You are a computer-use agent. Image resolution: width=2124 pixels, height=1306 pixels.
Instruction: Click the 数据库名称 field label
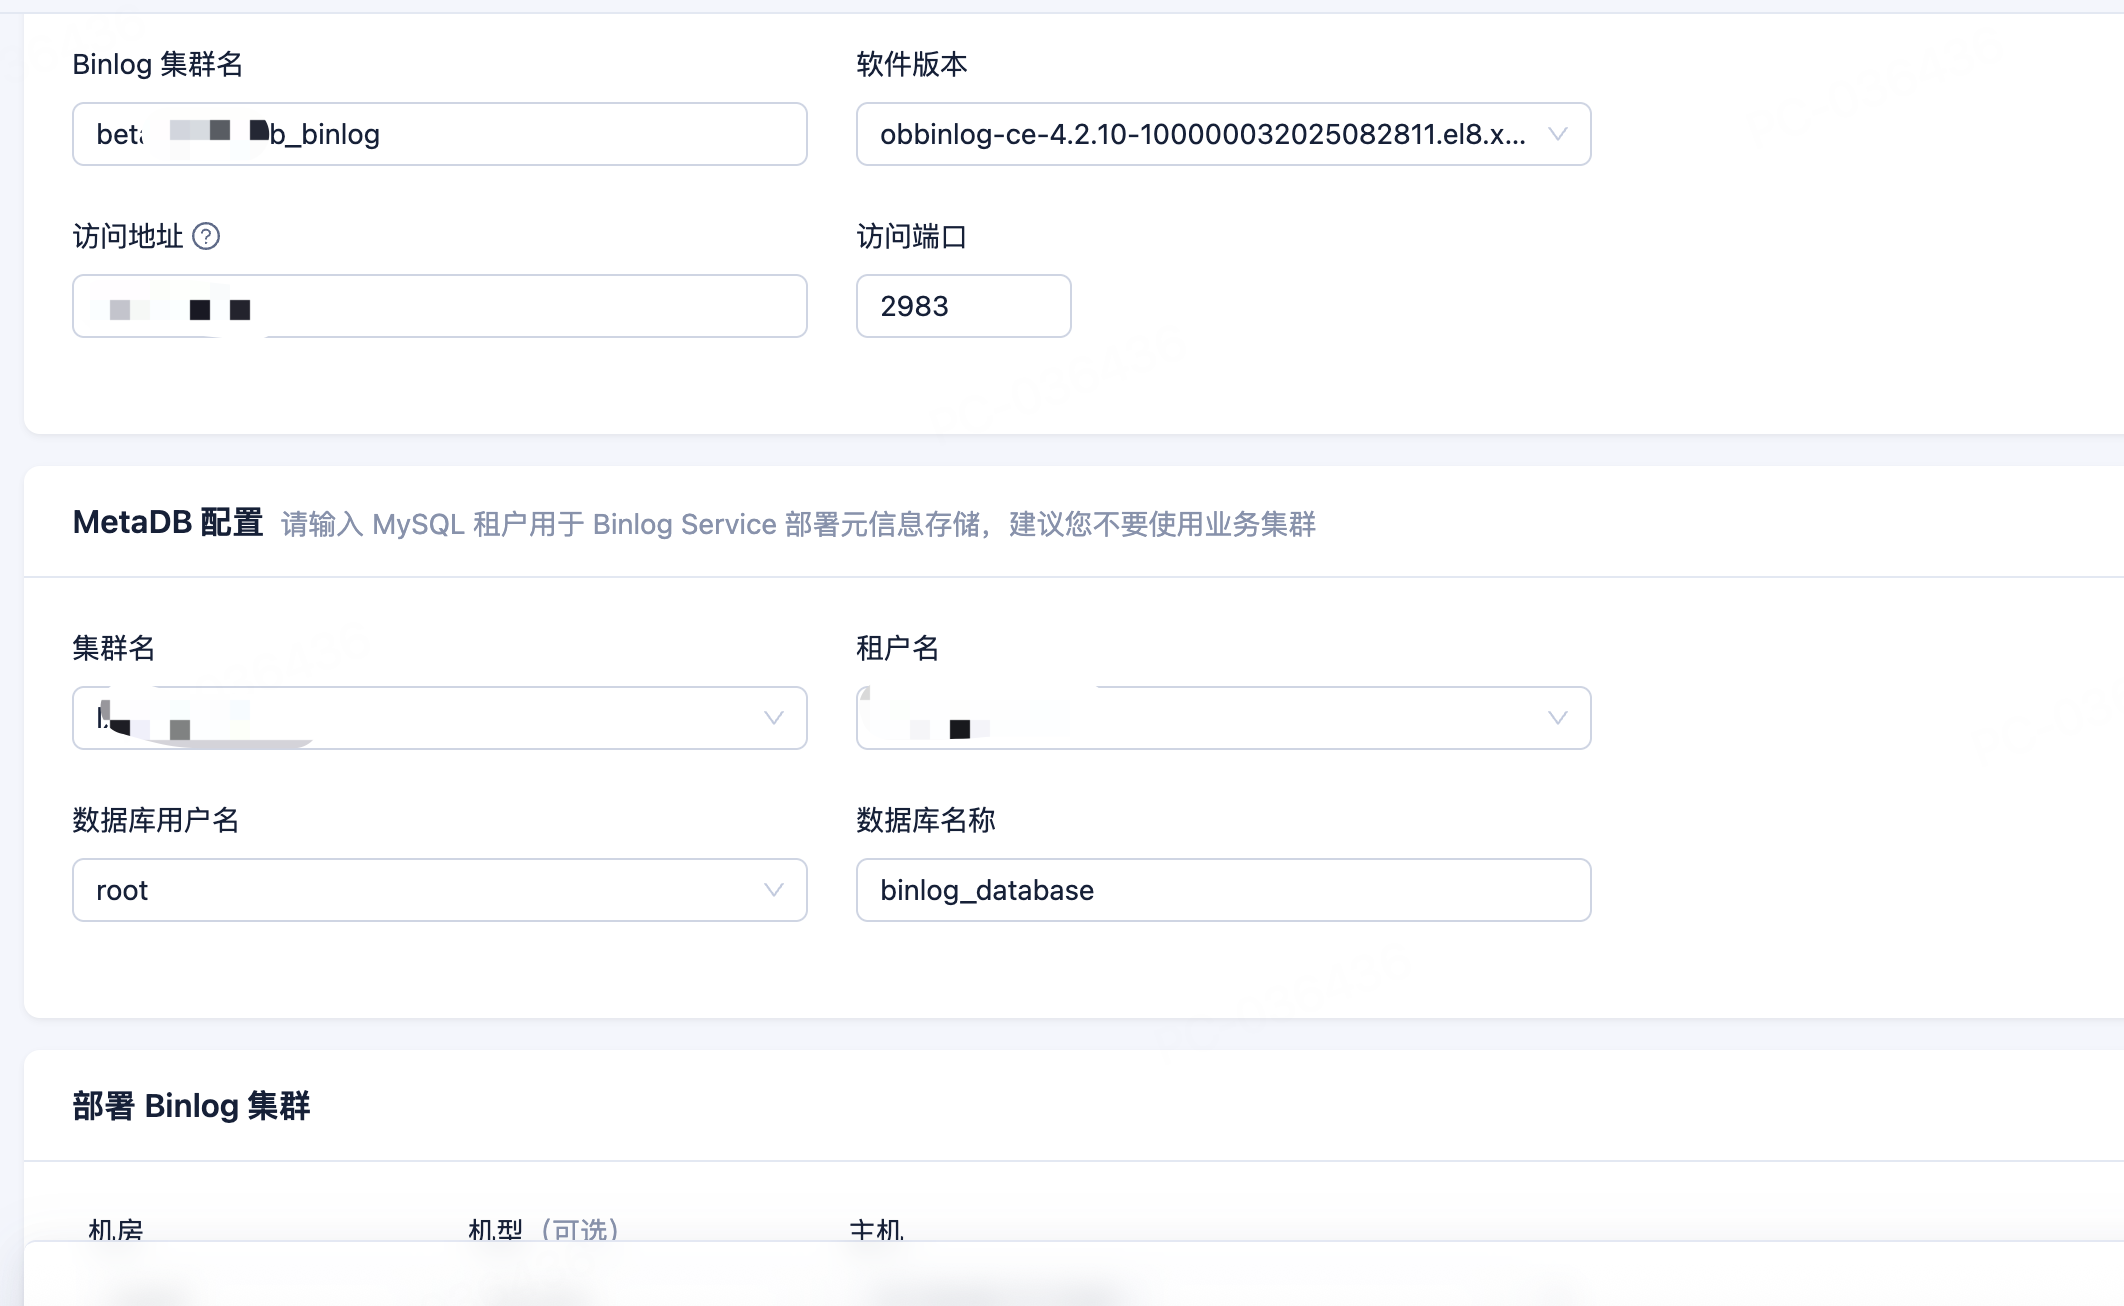click(925, 820)
